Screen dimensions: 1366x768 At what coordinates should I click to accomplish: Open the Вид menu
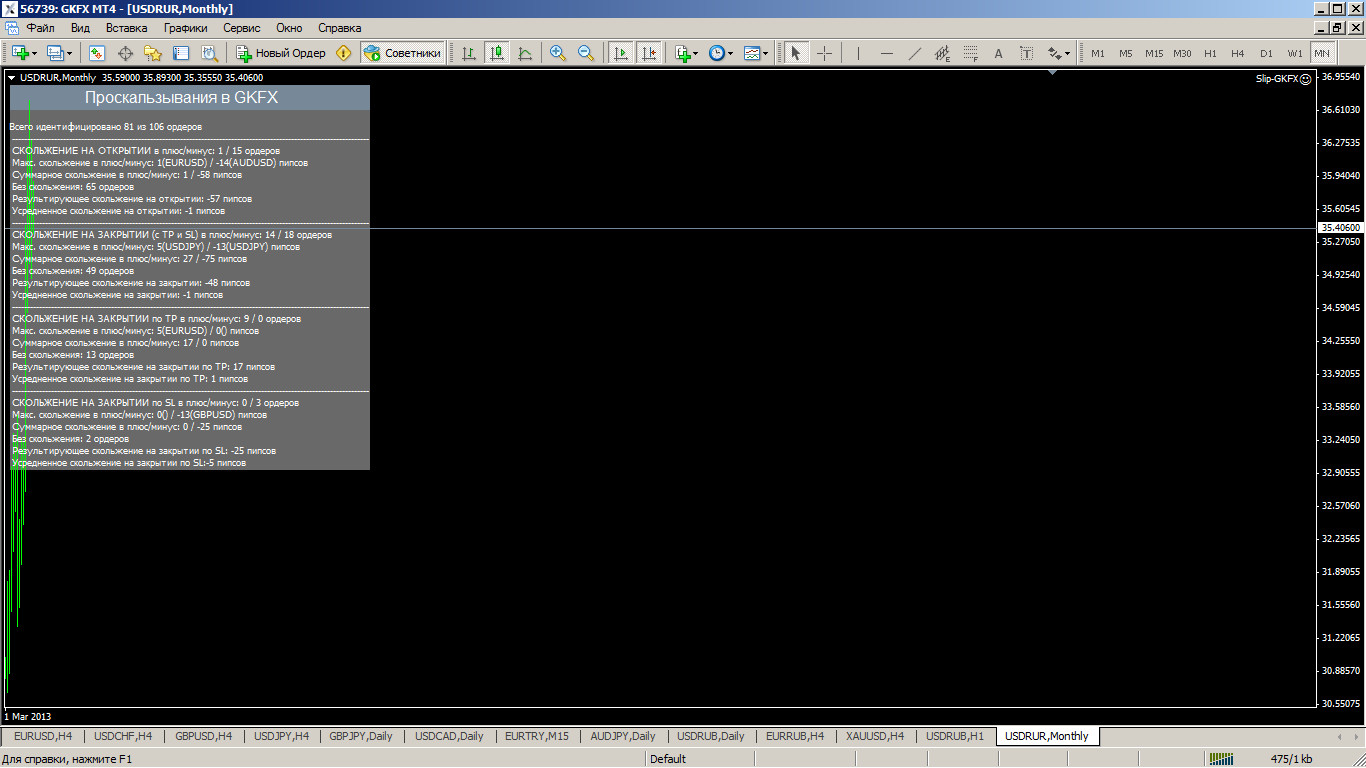(x=81, y=28)
